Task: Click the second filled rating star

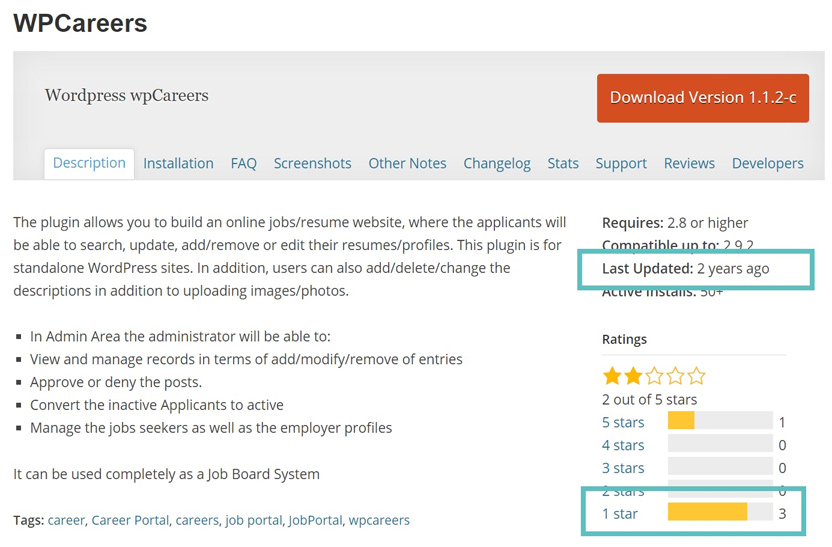Action: click(x=633, y=376)
